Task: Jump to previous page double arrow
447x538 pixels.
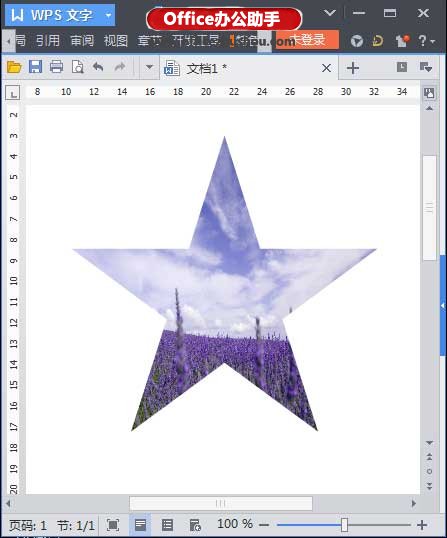Action: click(429, 457)
